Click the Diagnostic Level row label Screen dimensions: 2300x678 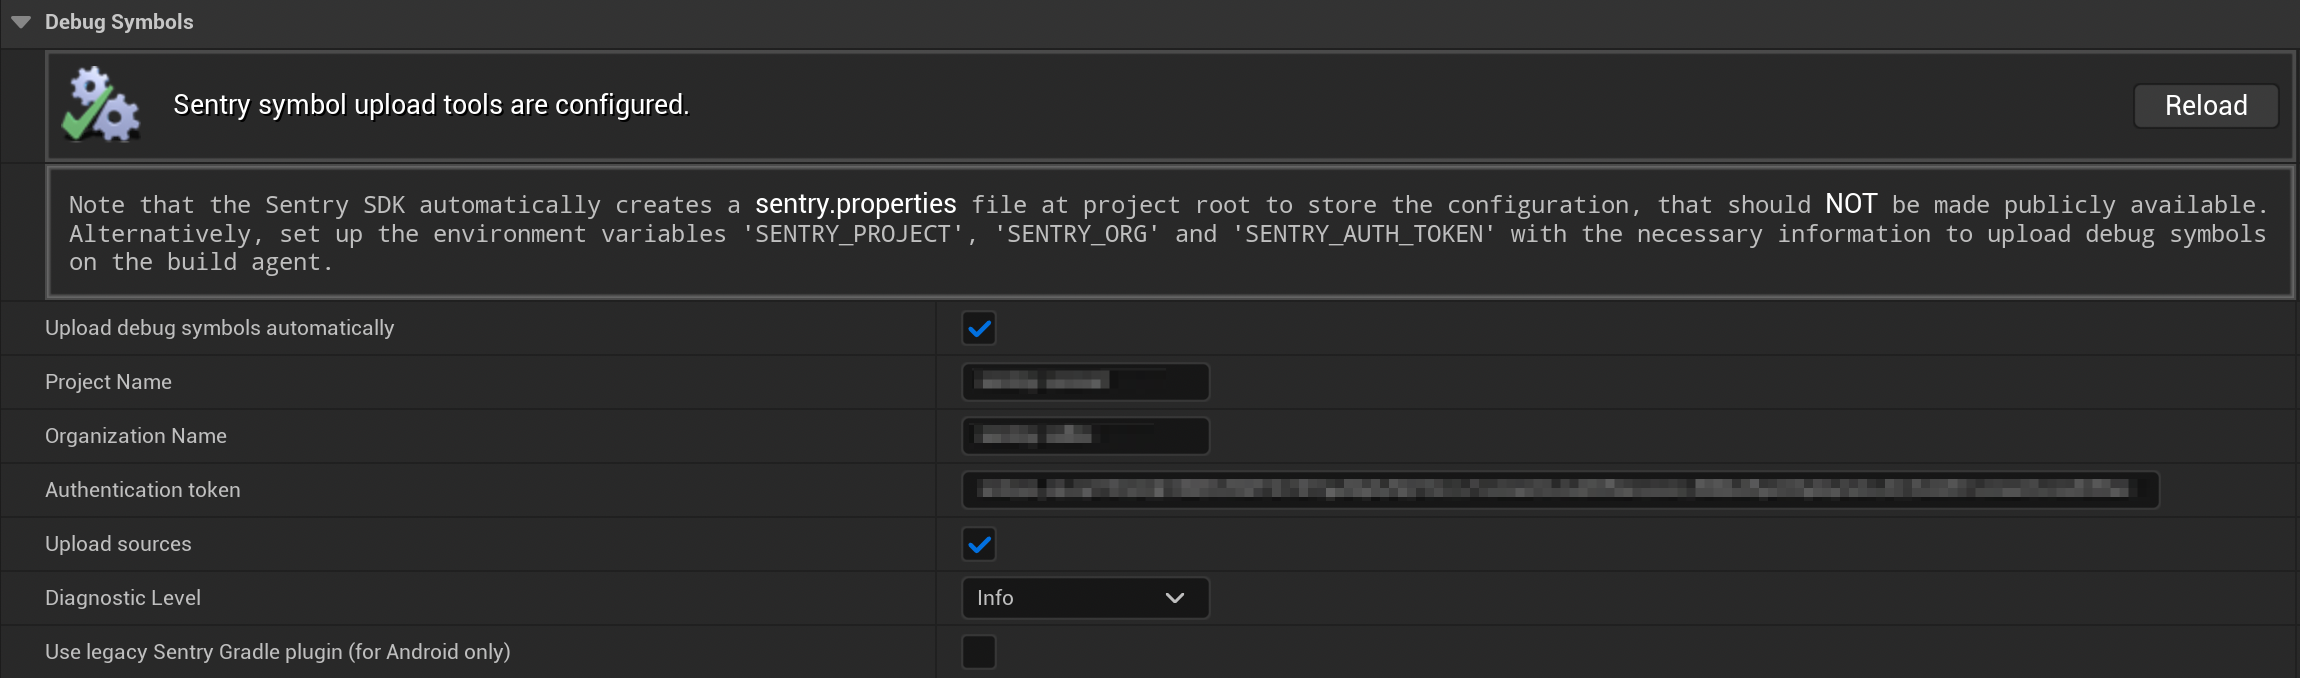coord(123,597)
